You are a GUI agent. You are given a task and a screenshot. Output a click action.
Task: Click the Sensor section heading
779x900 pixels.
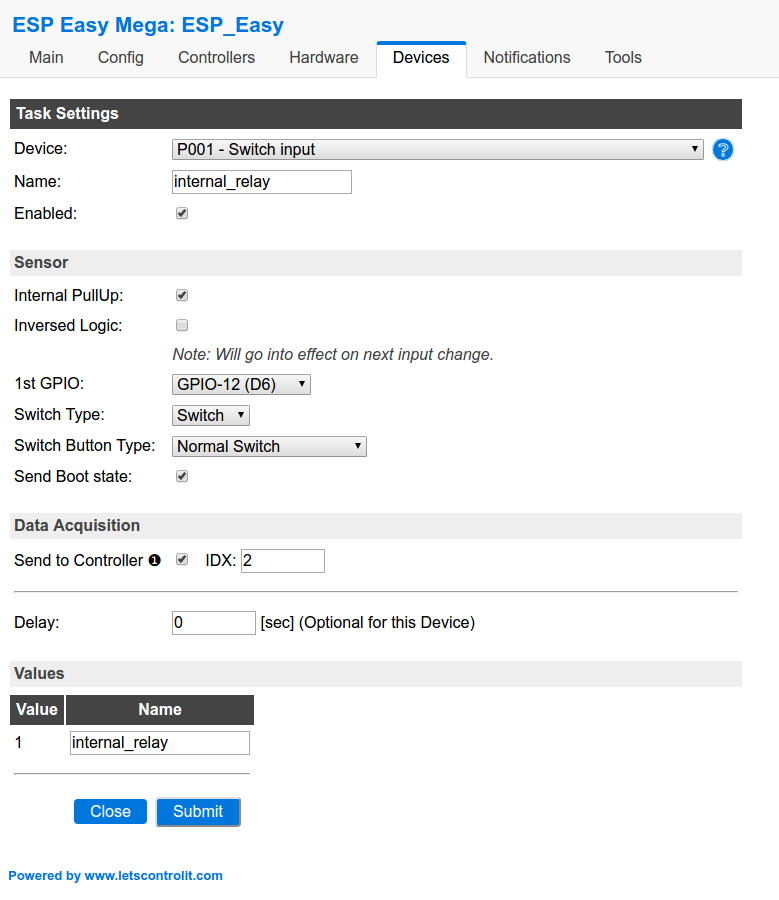point(376,262)
